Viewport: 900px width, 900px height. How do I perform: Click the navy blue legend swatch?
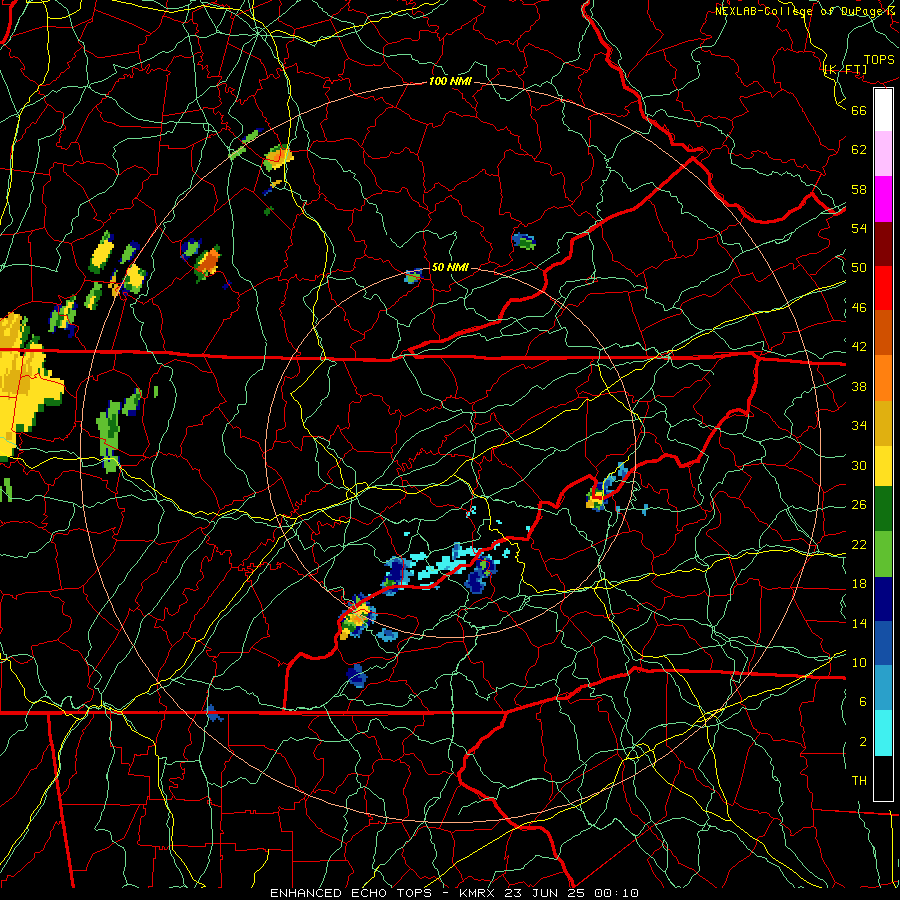coord(883,599)
